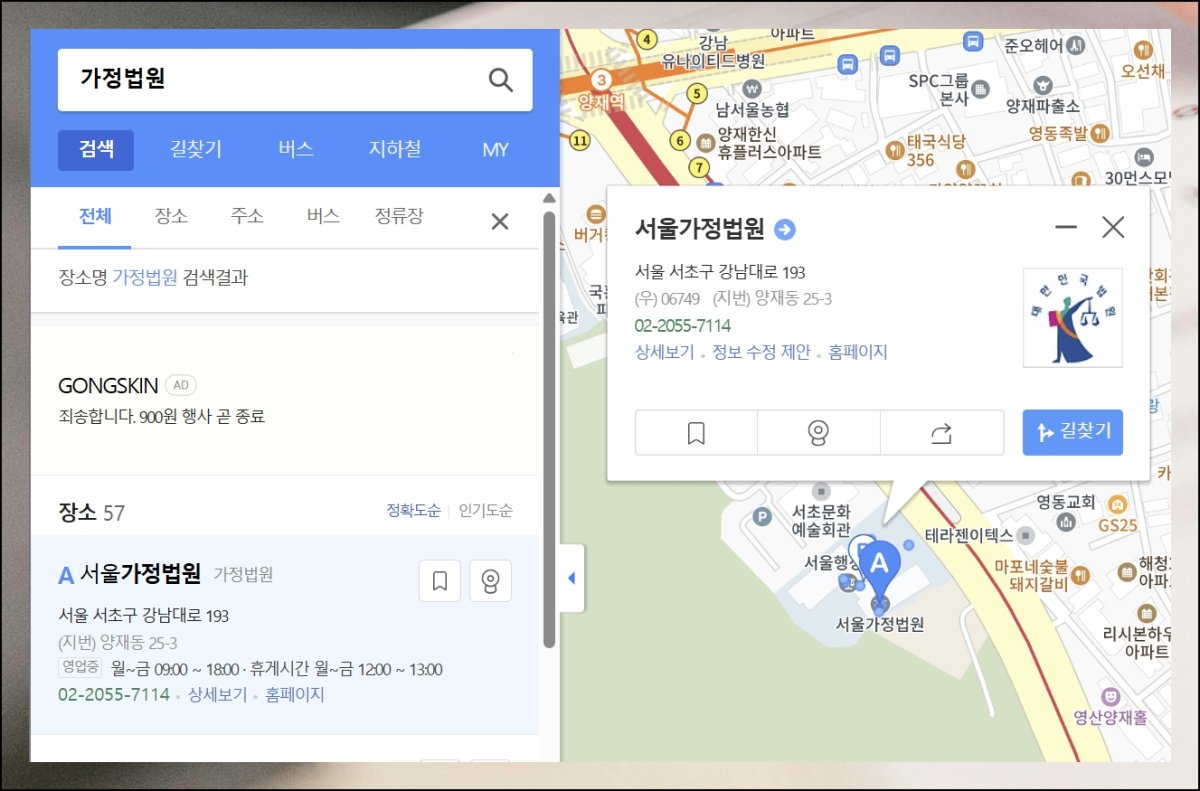
Task: Click the results panel vertical scrollbar
Action: pyautogui.click(x=549, y=430)
